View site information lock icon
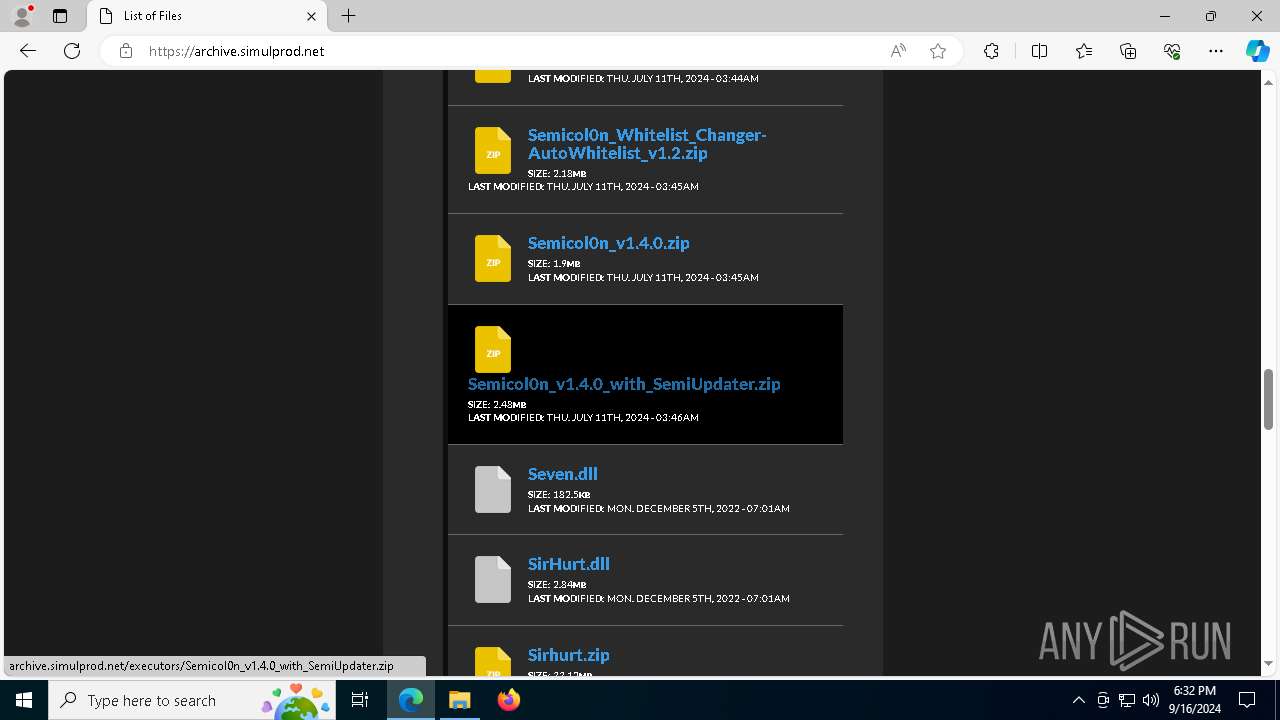 click(126, 51)
